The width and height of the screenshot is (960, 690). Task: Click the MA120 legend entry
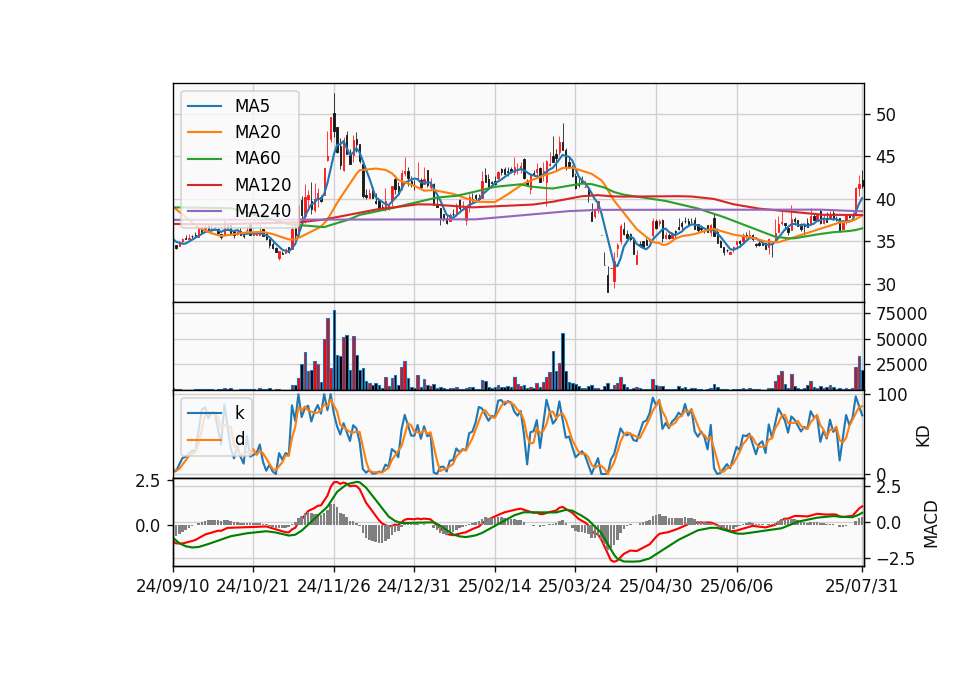239,184
